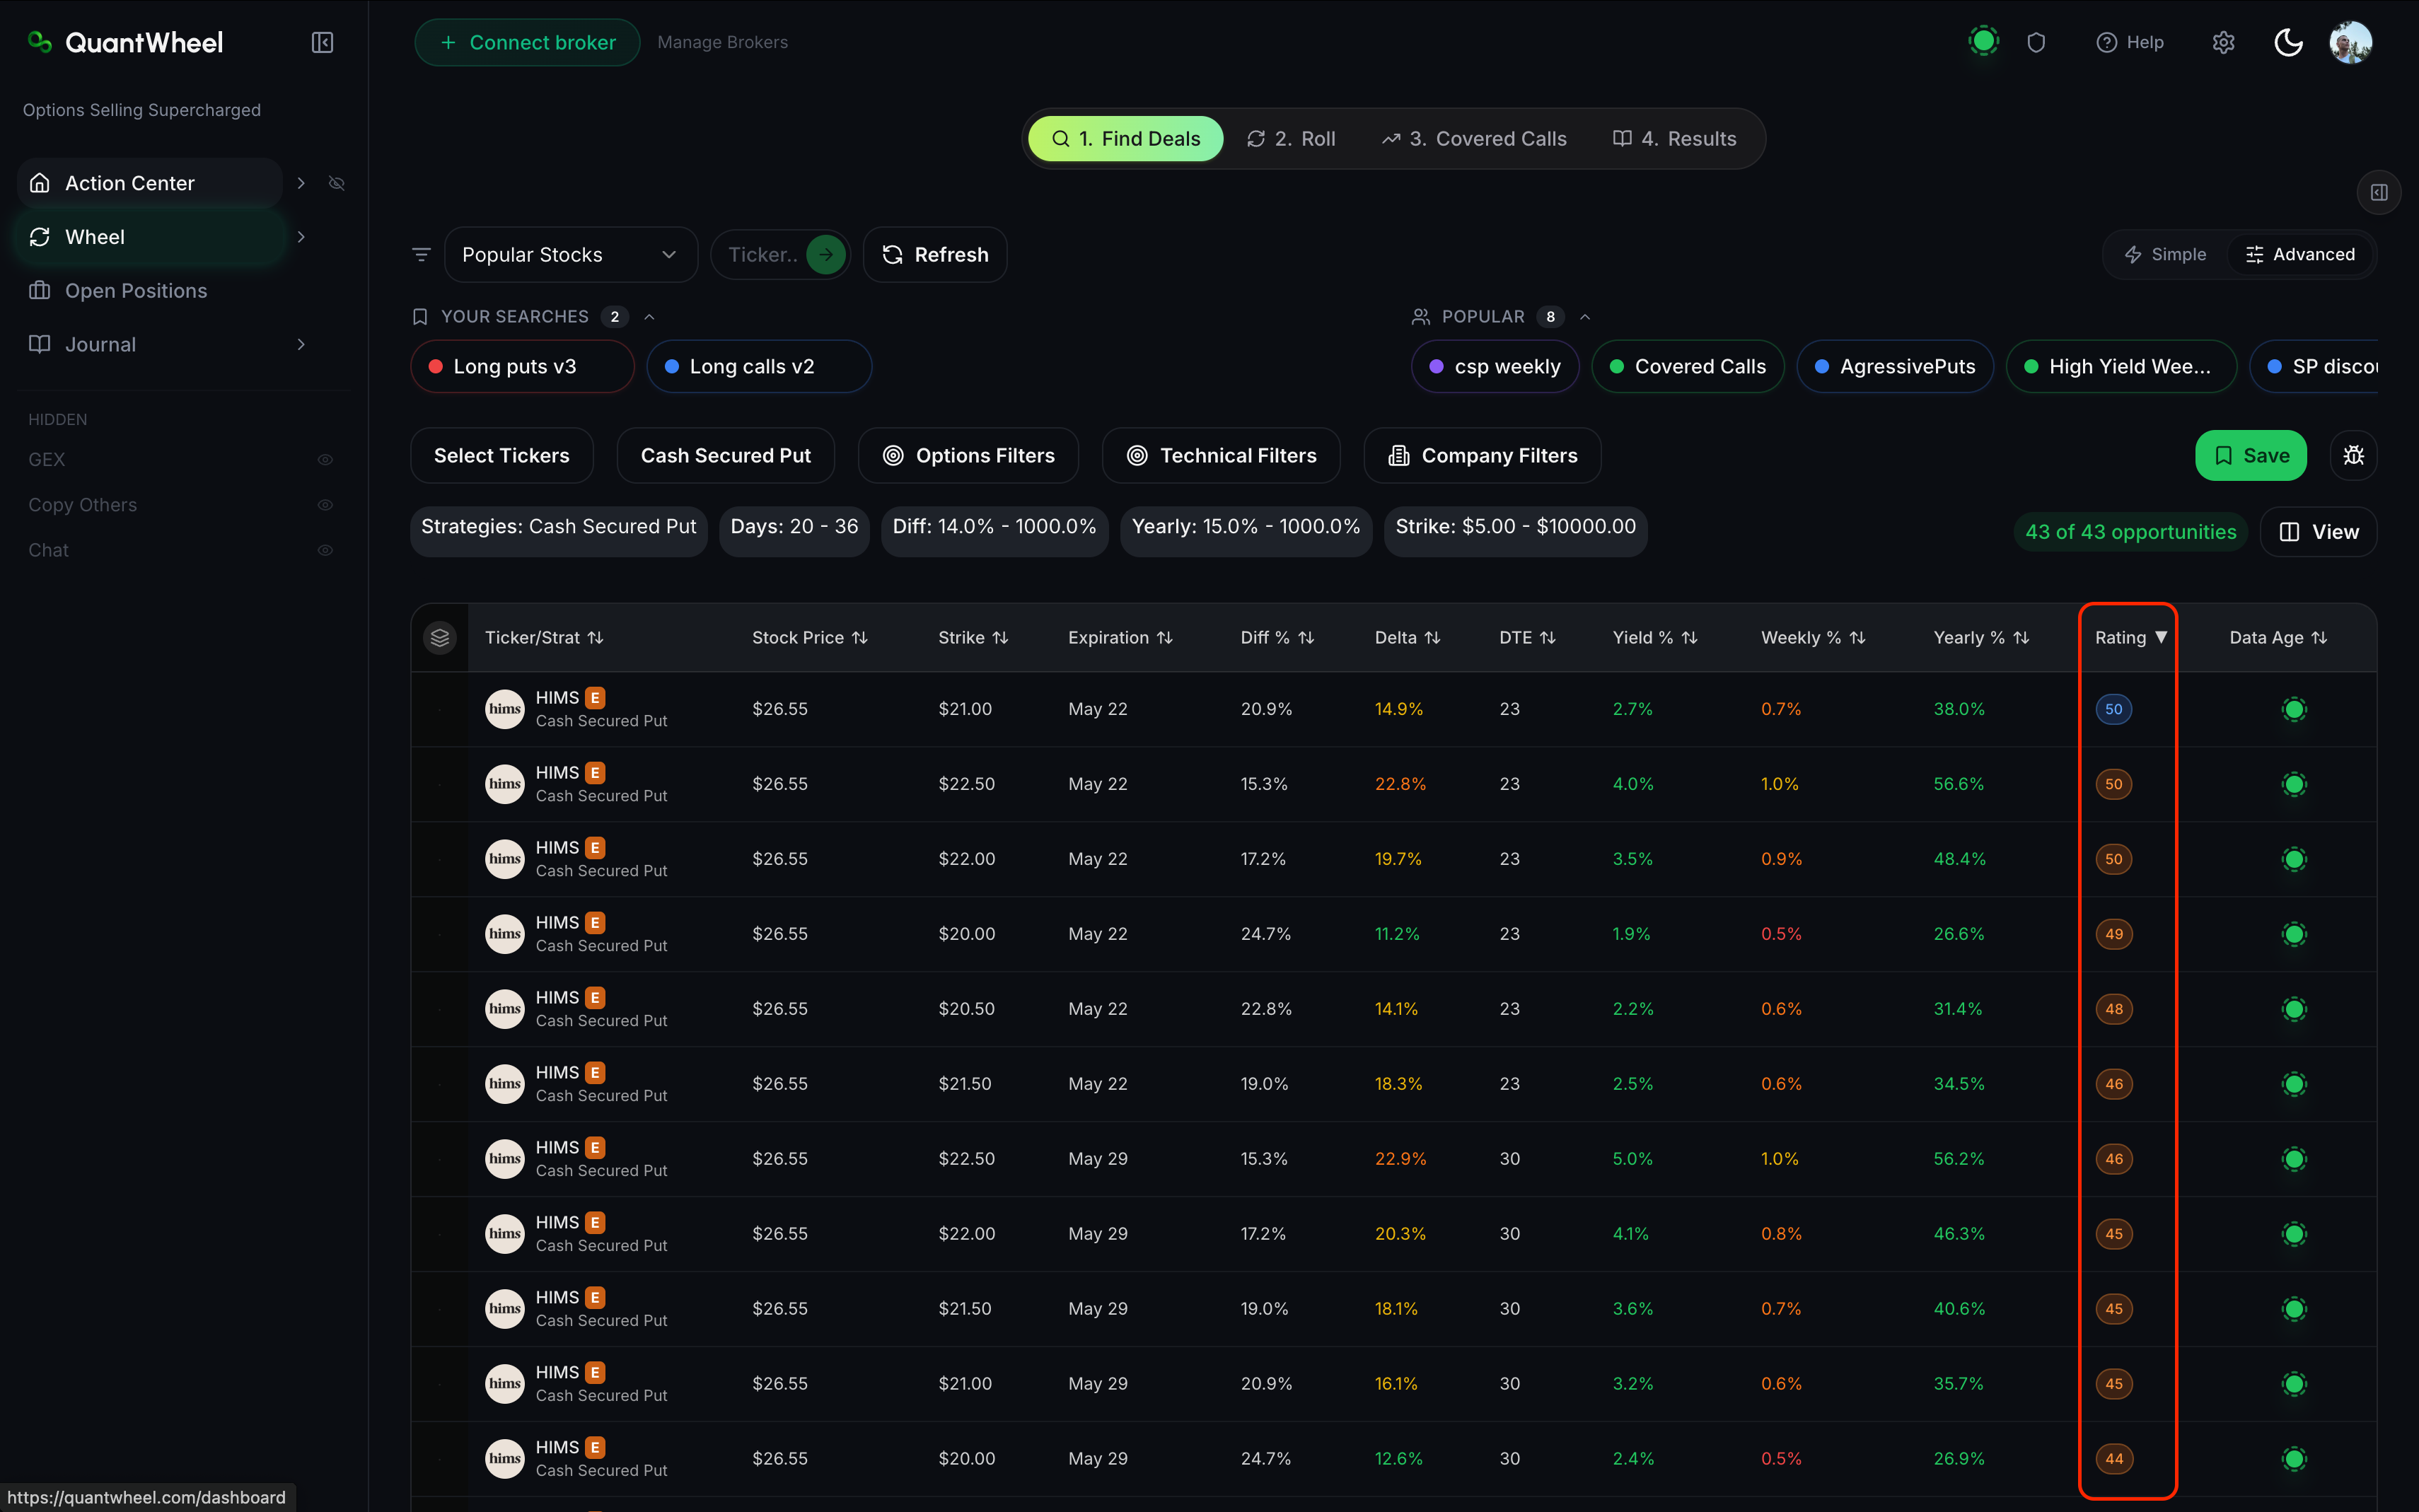Sort by Stock Price column
Screen dimensions: 2419x1512
click(x=810, y=638)
